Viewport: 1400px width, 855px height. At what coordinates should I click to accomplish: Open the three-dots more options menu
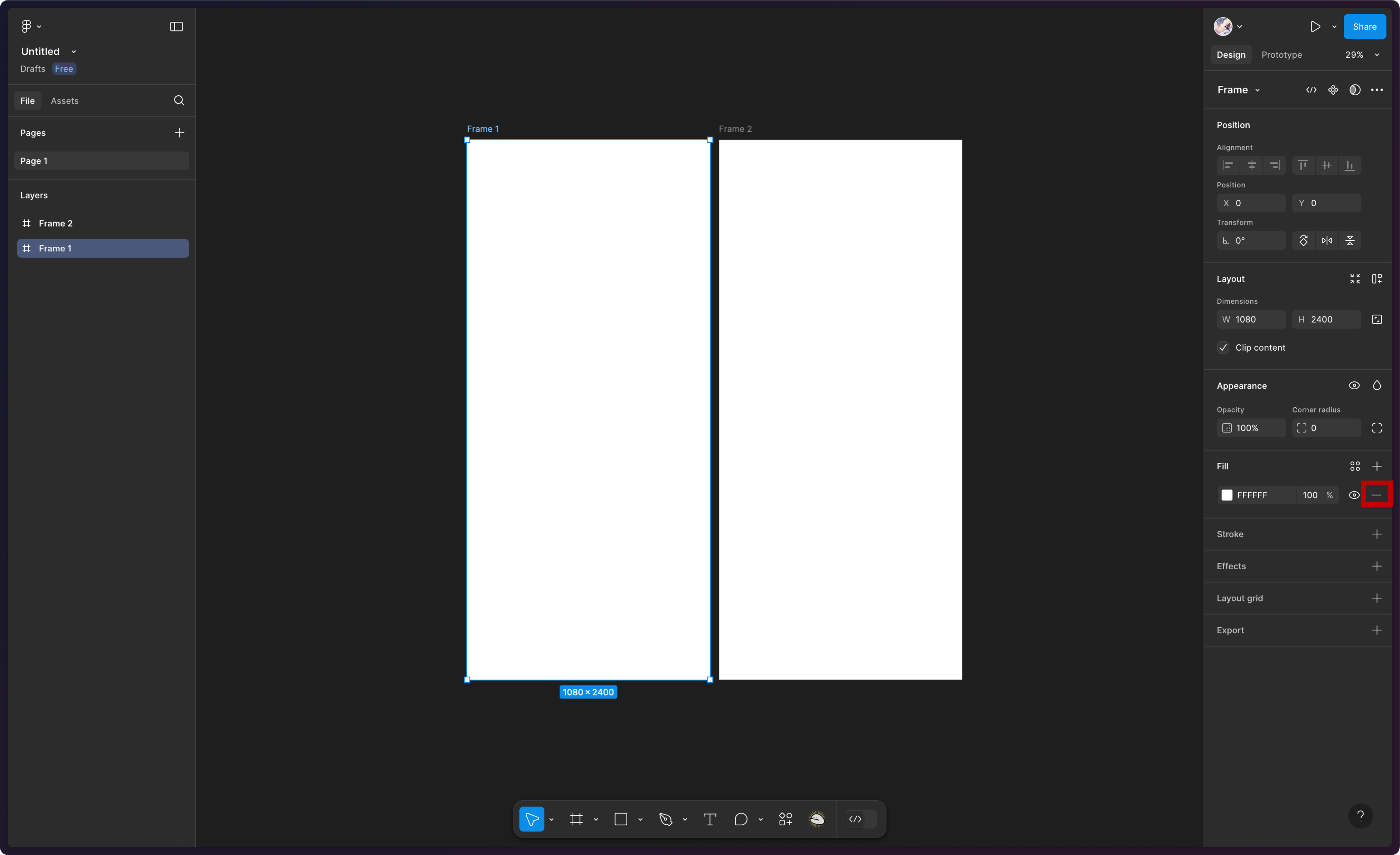pyautogui.click(x=1377, y=90)
